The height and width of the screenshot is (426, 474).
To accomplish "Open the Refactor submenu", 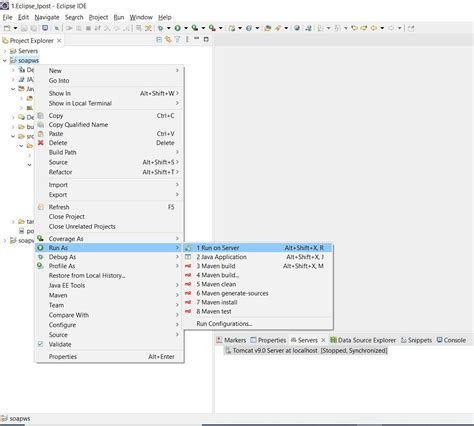I will pyautogui.click(x=109, y=172).
